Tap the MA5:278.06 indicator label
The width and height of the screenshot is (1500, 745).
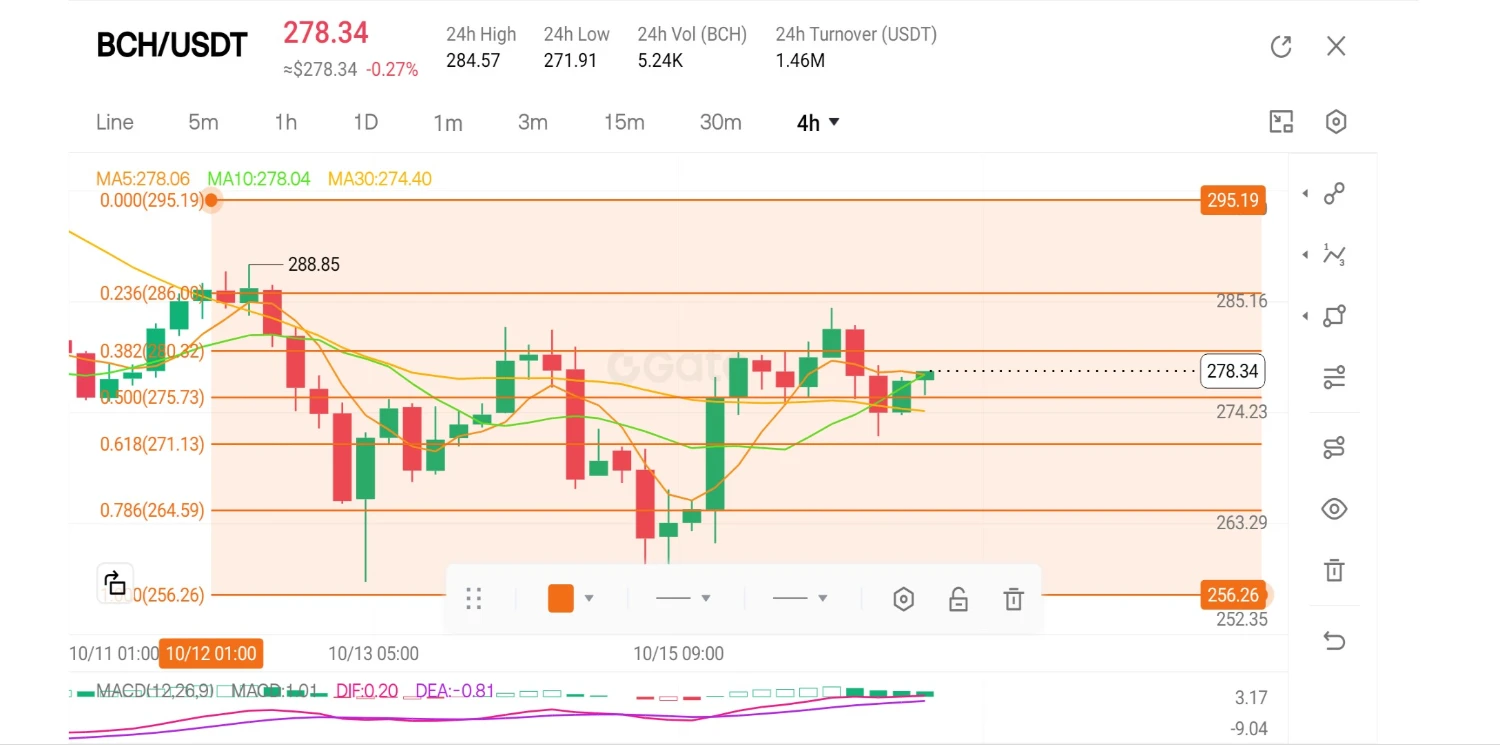pos(143,179)
